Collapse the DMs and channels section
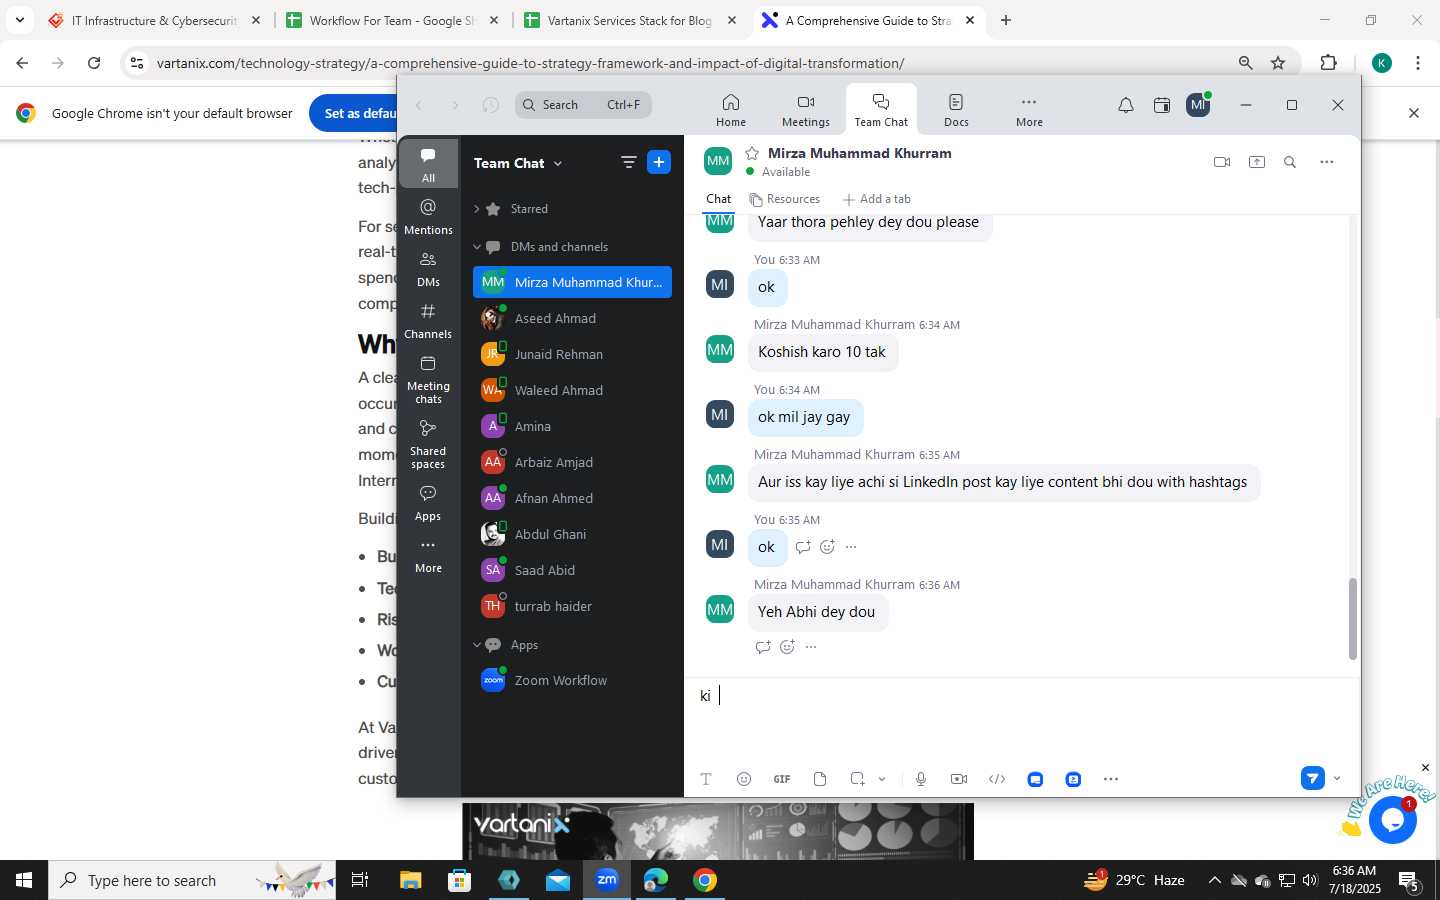 click(x=477, y=247)
